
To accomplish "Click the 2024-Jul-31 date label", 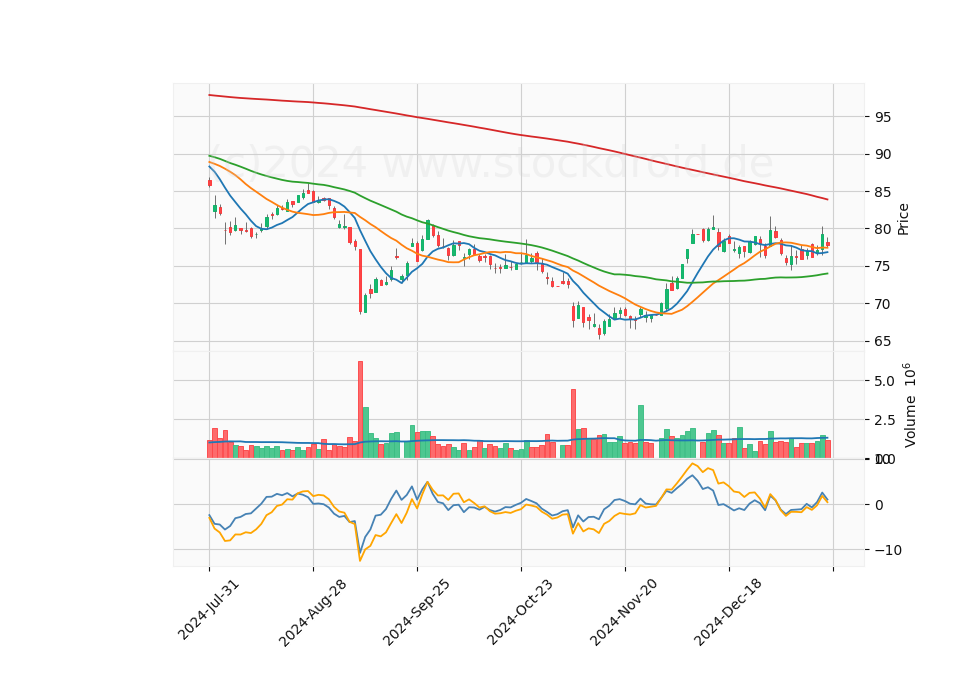I will pos(208,610).
